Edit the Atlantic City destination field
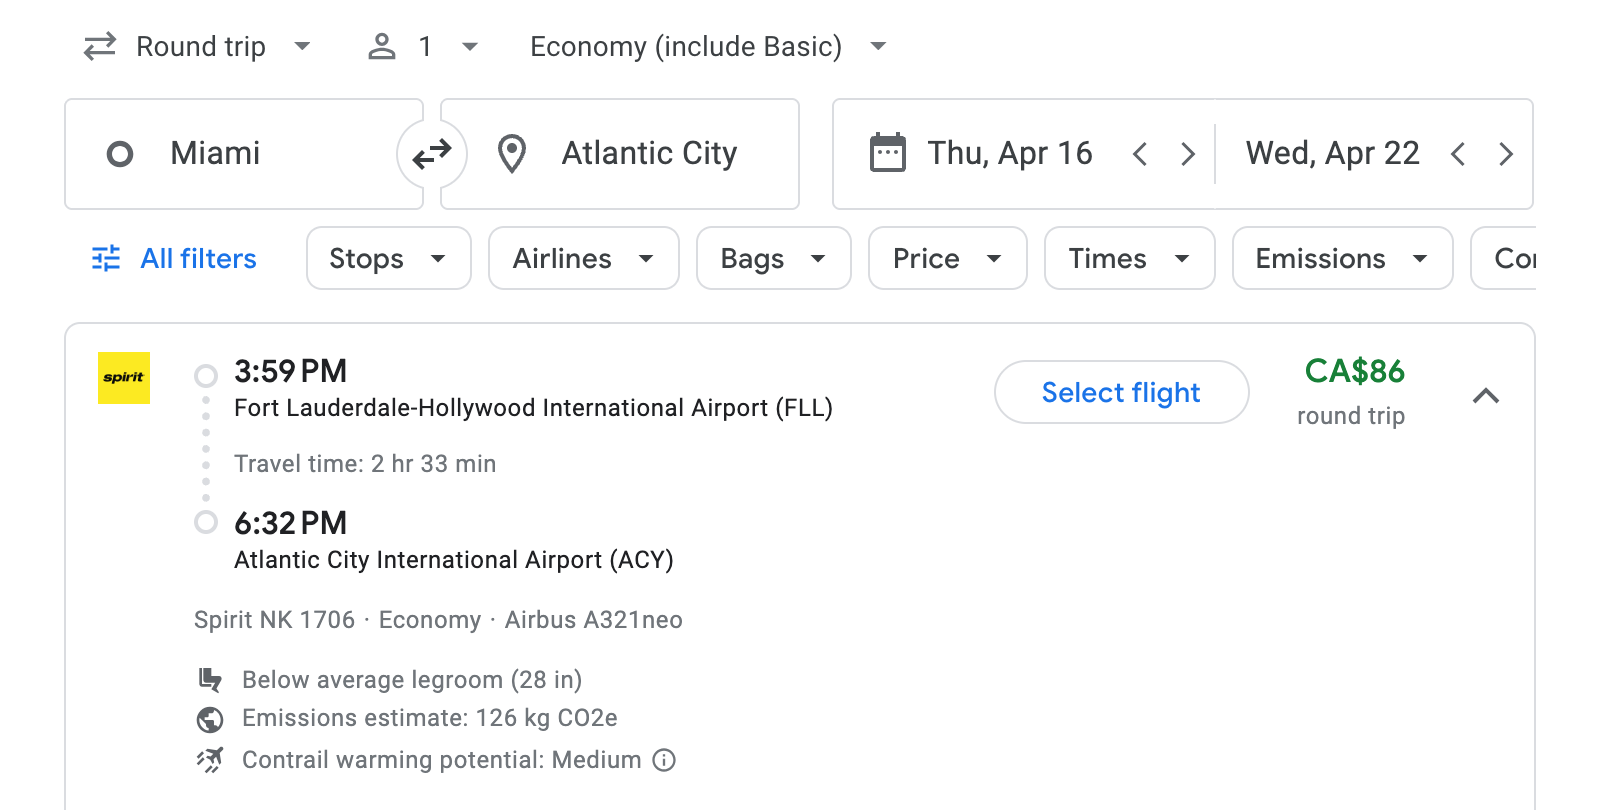 point(620,154)
